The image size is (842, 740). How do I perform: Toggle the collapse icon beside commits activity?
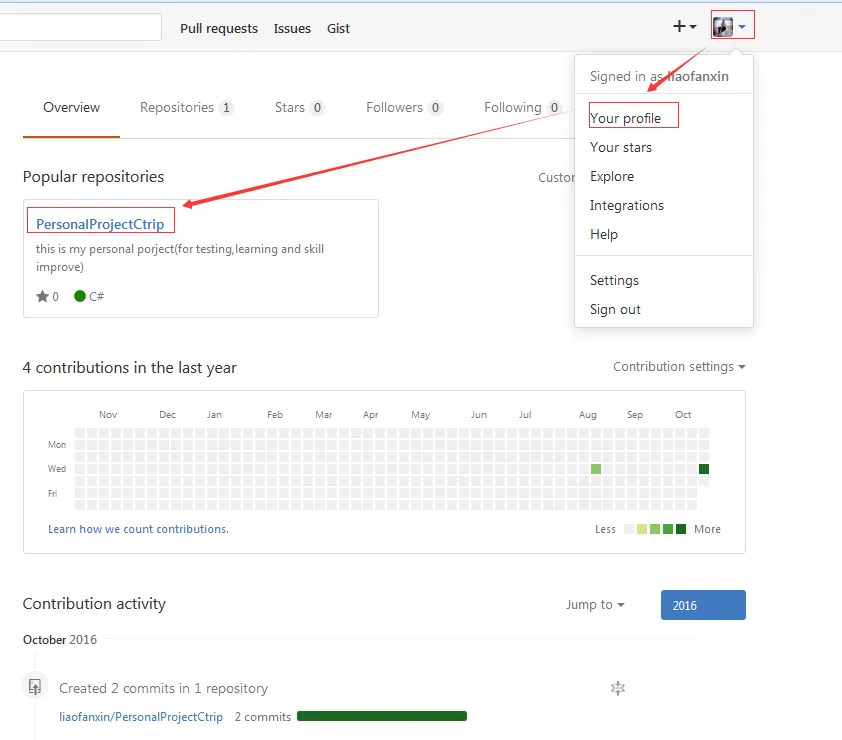[618, 688]
